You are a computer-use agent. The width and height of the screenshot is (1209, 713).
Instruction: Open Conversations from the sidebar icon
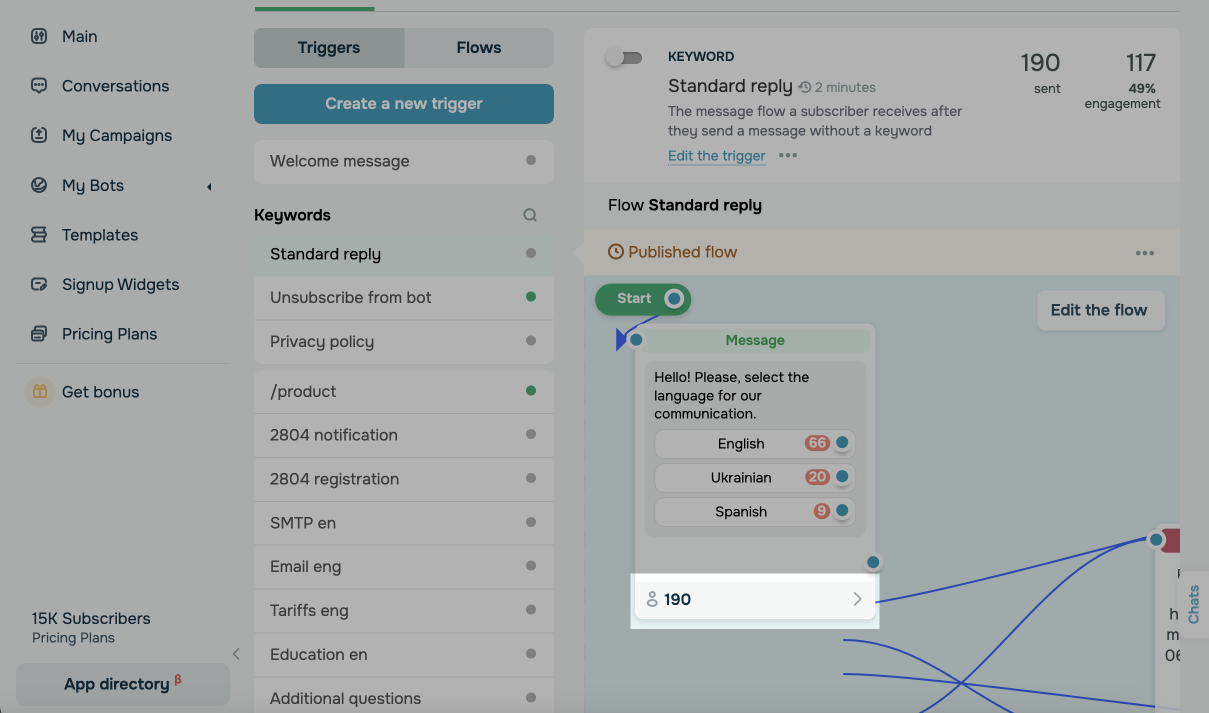[39, 86]
